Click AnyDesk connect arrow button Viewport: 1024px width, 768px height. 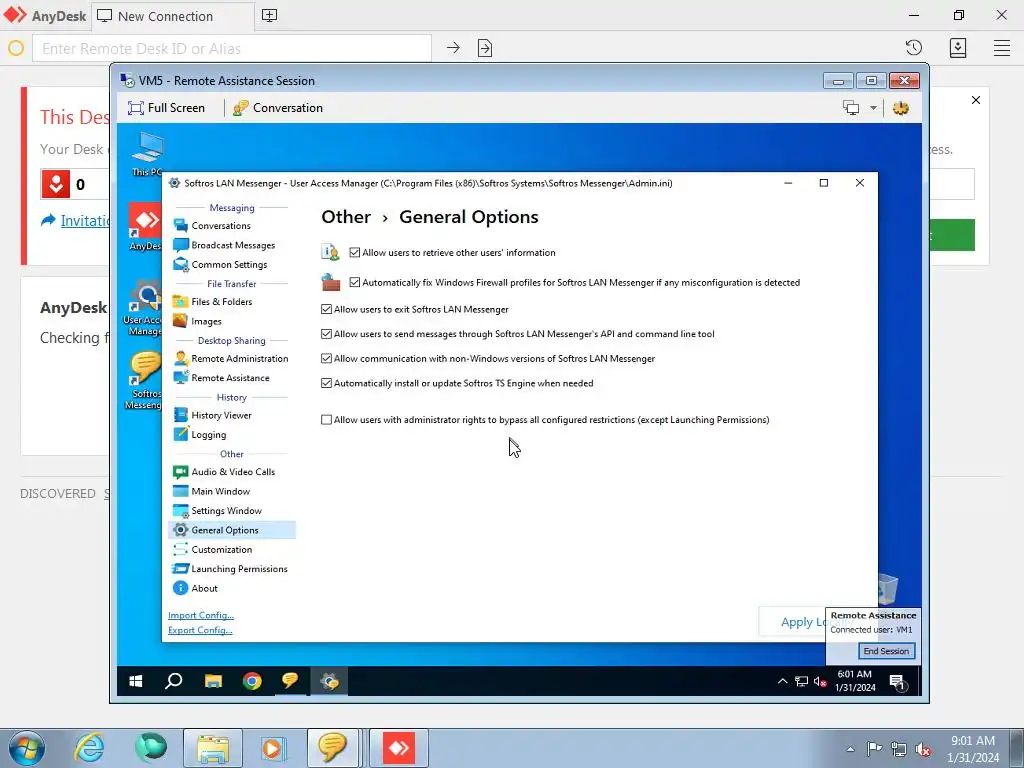pyautogui.click(x=453, y=48)
